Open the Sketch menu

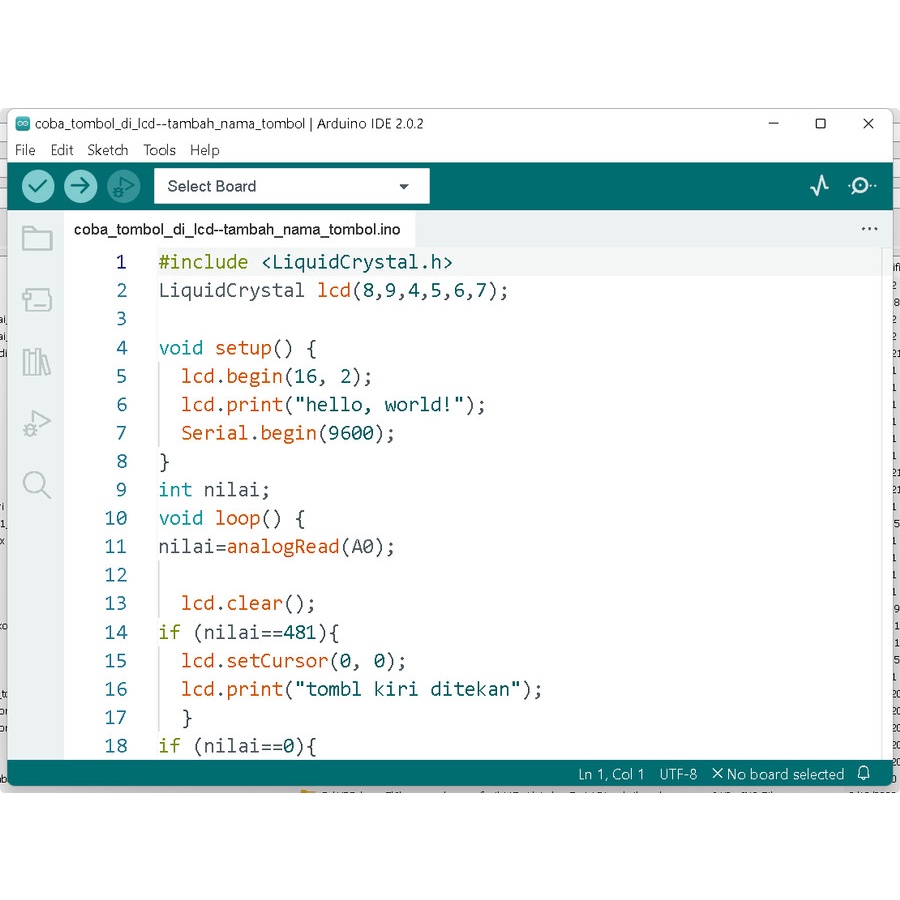tap(107, 150)
